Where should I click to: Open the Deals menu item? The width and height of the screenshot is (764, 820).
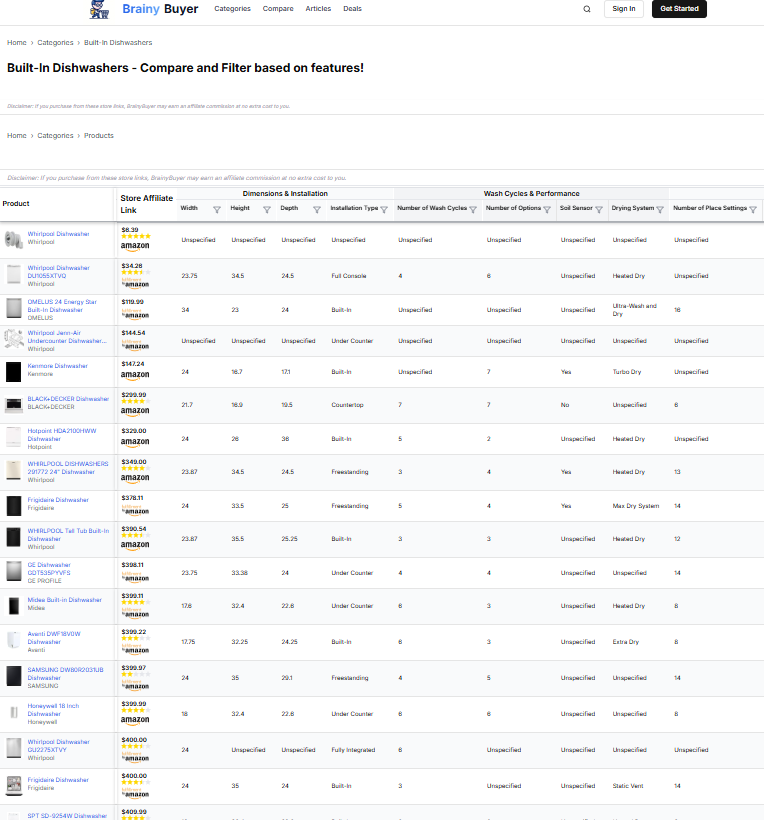[352, 9]
